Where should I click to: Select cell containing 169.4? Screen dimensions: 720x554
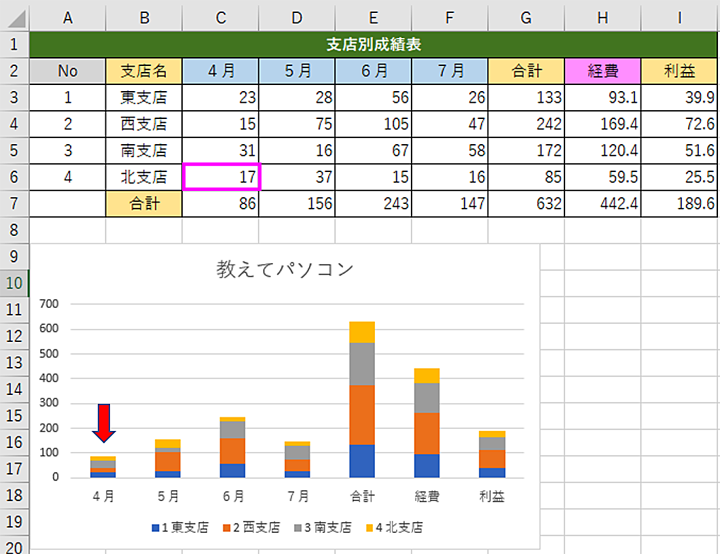pos(603,124)
